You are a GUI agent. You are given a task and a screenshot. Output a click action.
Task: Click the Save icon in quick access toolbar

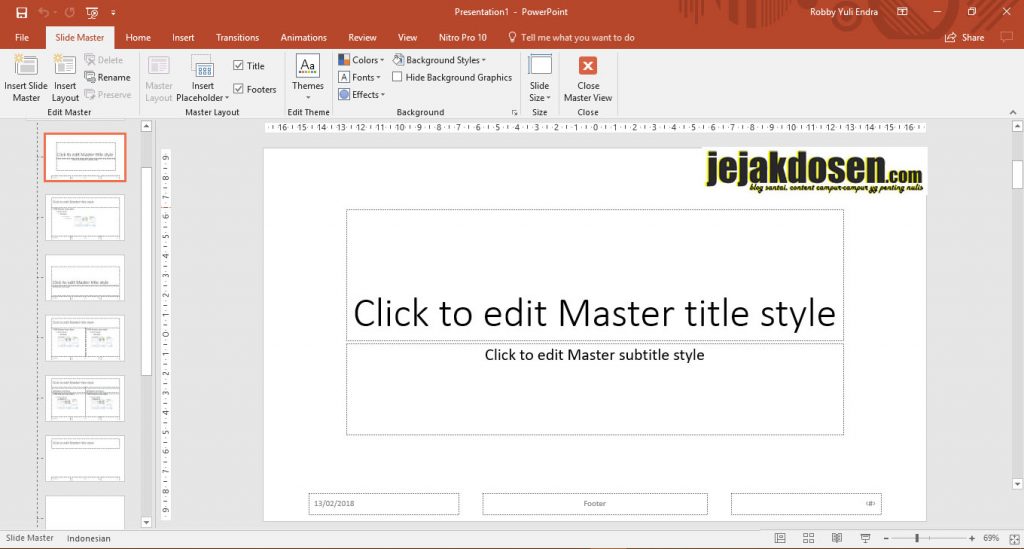pos(22,12)
